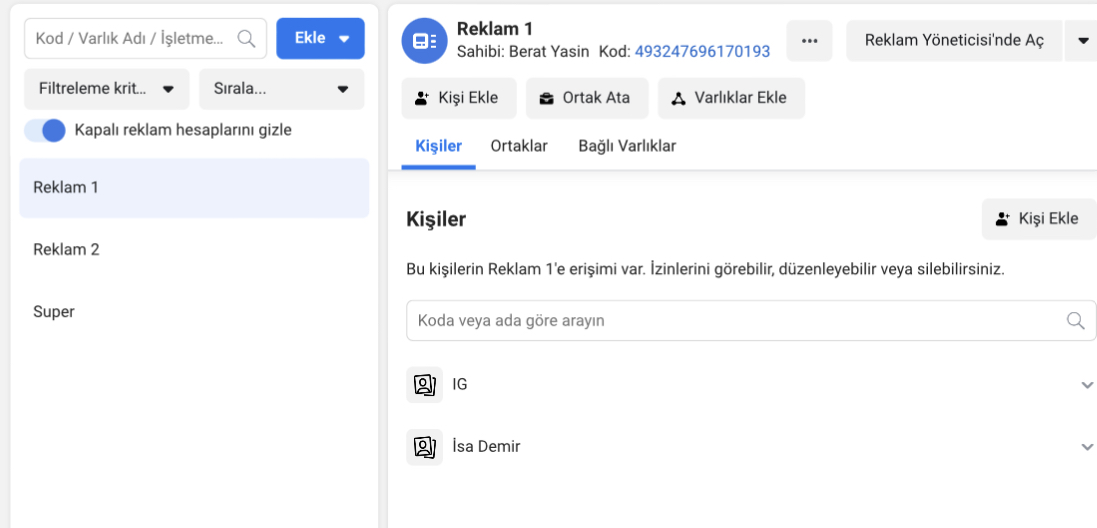Click the Reklam 1 ad account avatar icon
Image resolution: width=1097 pixels, height=528 pixels.
click(x=425, y=41)
